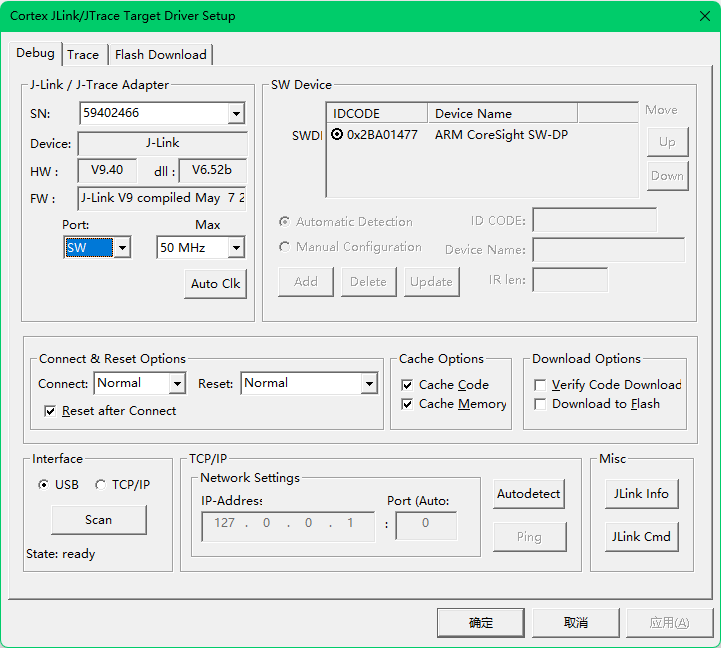Screen dimensions: 721x648
Task: Open the Flash Download tab
Action: (160, 55)
